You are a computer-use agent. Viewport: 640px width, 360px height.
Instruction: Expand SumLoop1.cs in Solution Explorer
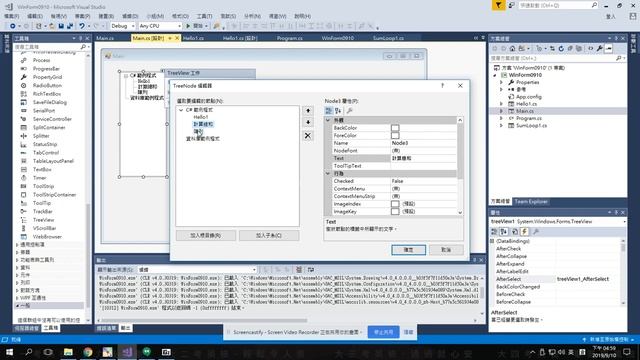tap(502, 125)
